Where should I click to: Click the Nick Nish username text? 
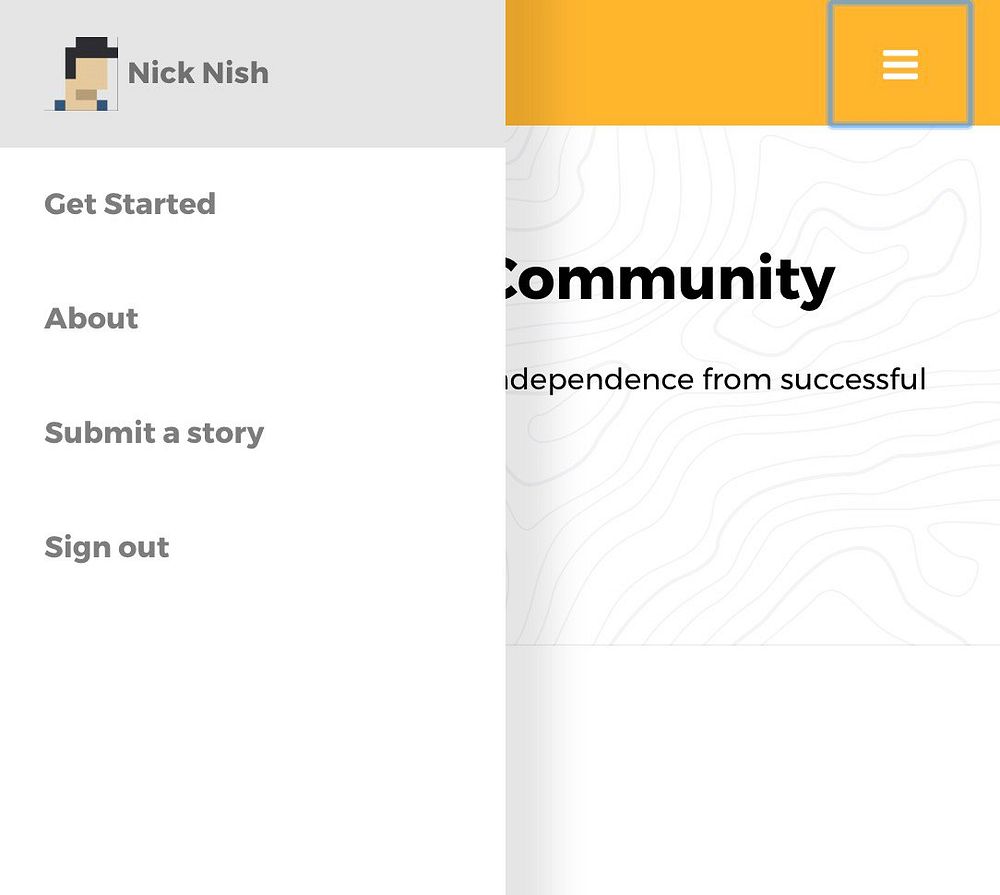point(198,73)
